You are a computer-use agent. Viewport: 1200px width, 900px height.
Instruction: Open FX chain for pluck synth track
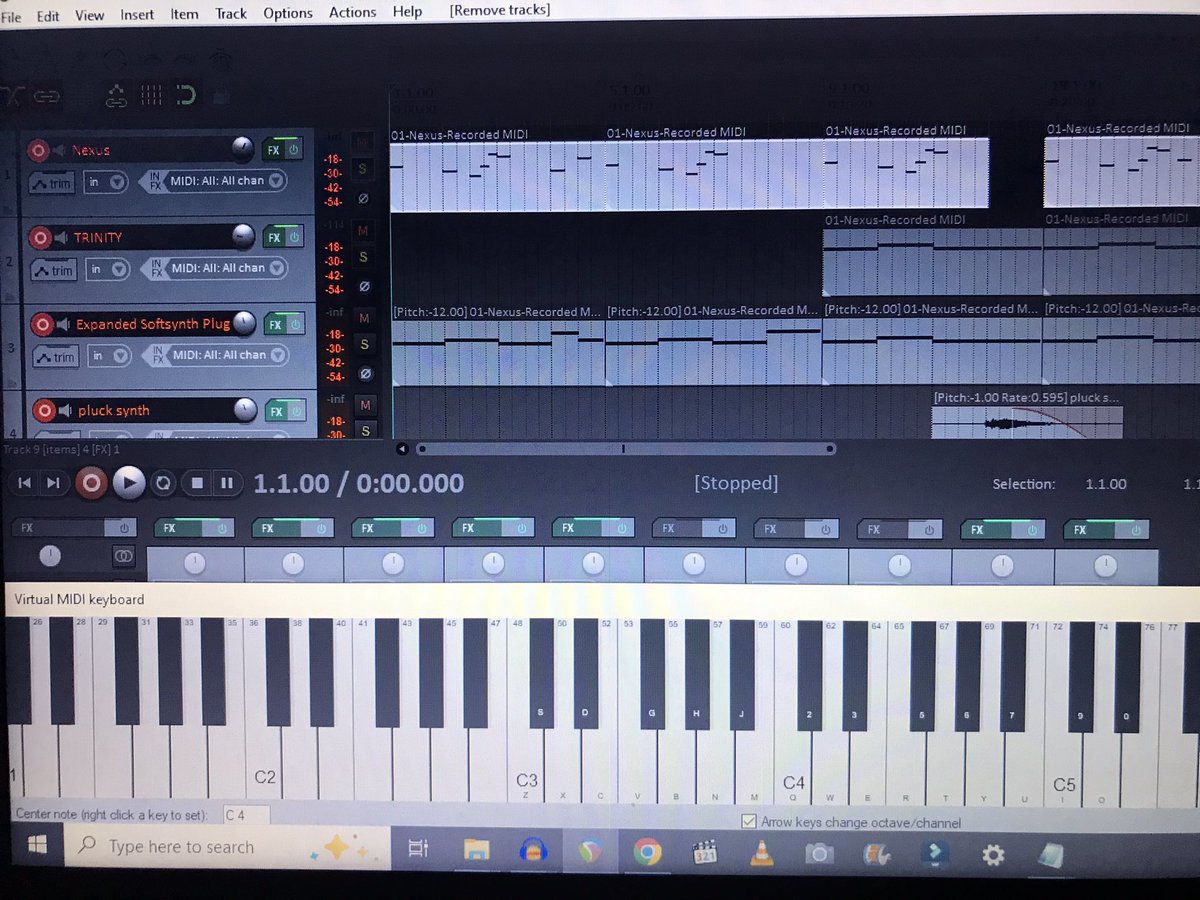pyautogui.click(x=275, y=411)
